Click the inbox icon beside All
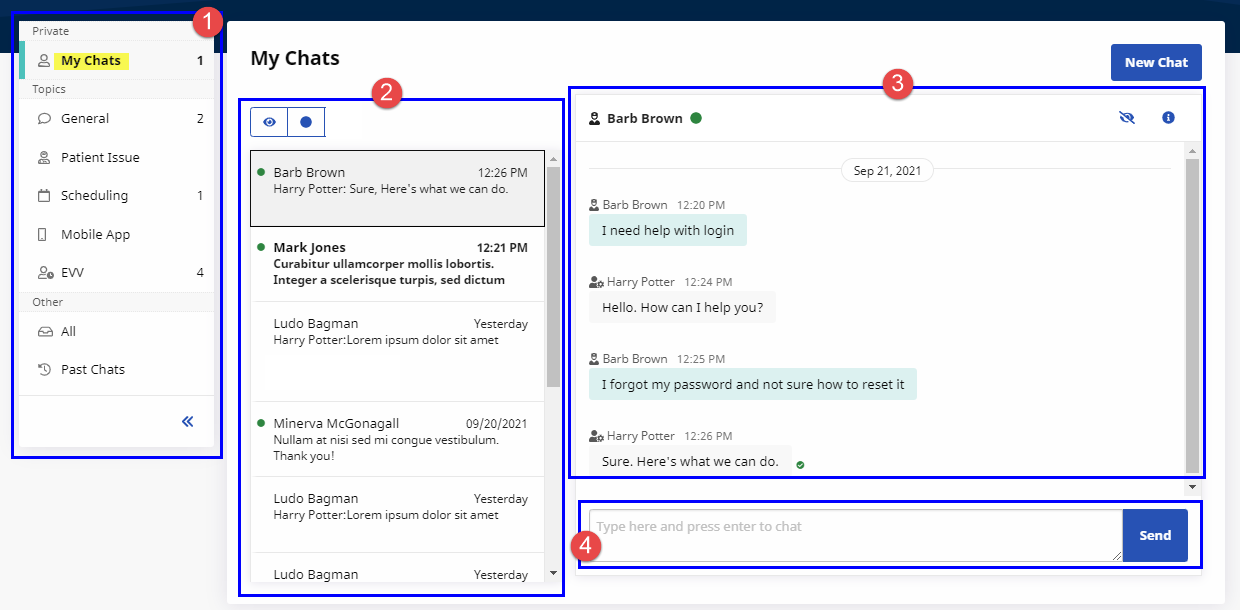 44,332
